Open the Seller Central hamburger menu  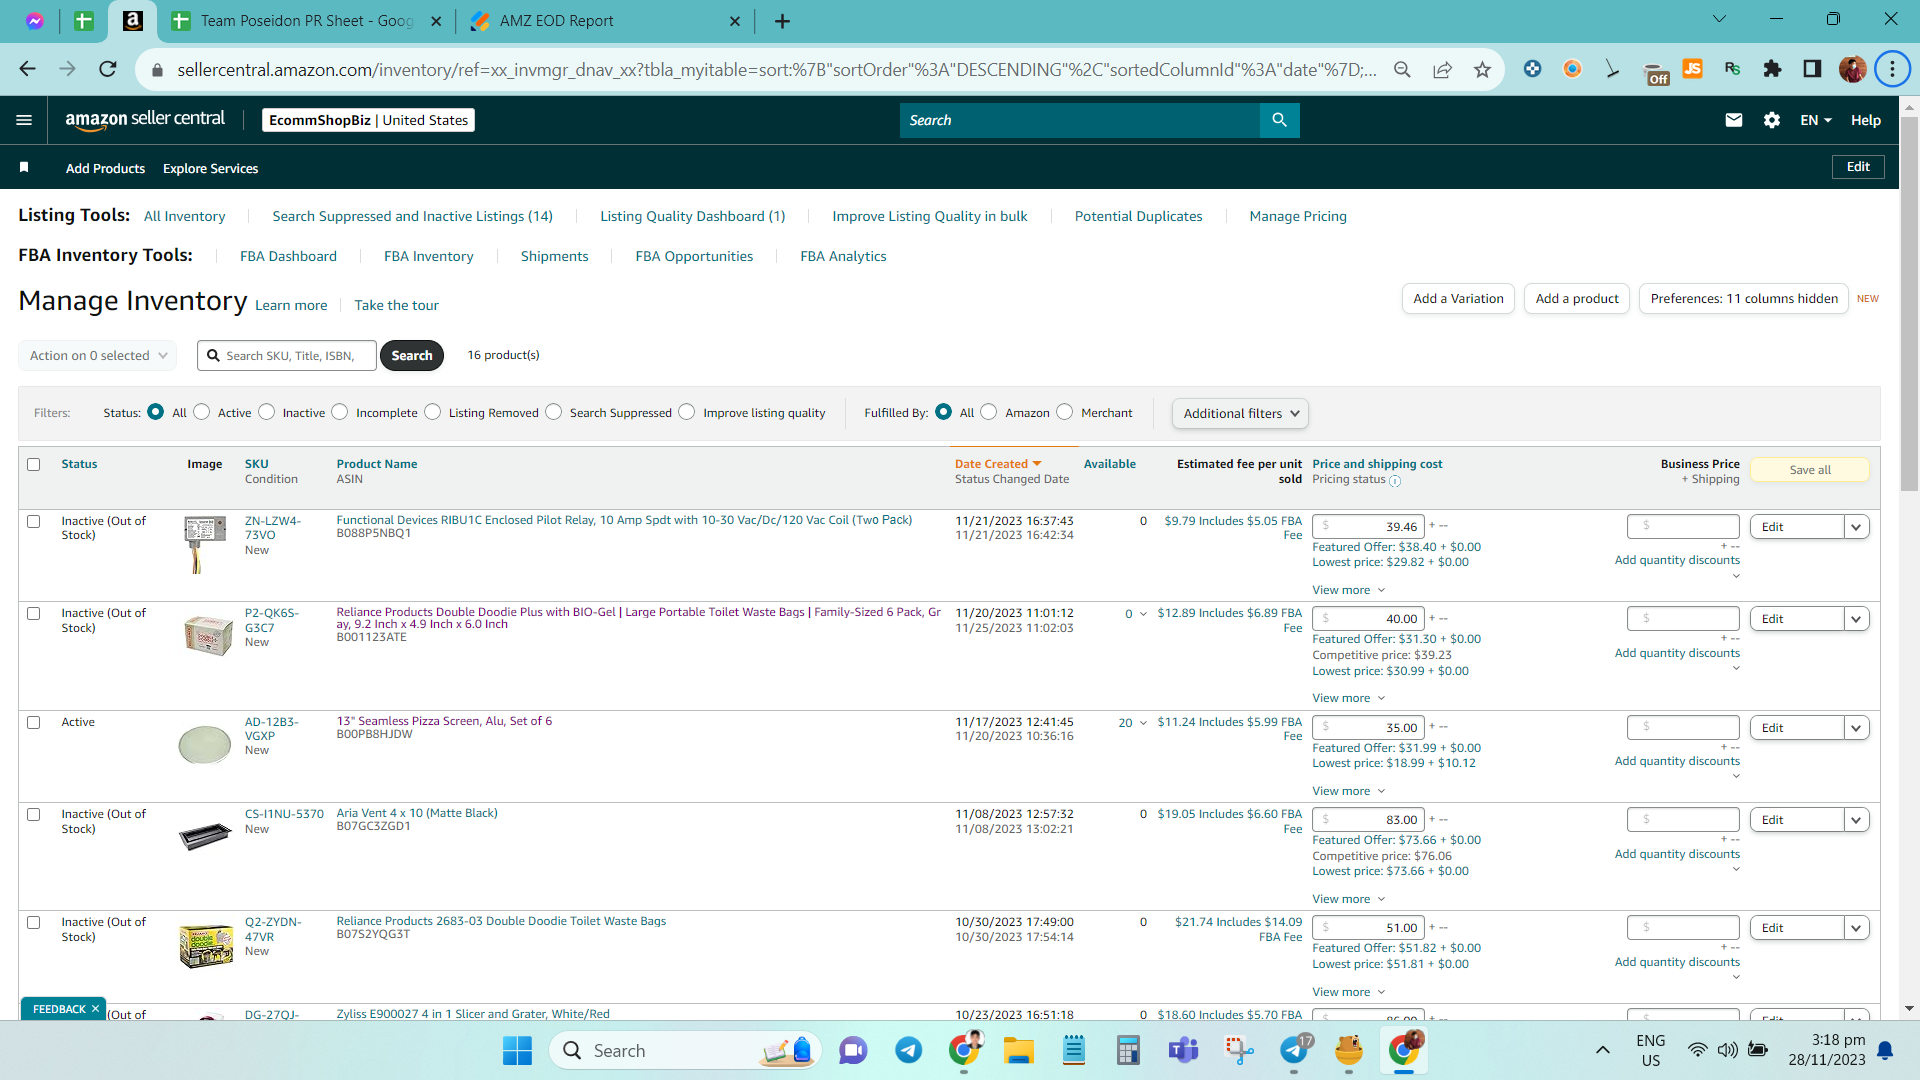[x=24, y=120]
